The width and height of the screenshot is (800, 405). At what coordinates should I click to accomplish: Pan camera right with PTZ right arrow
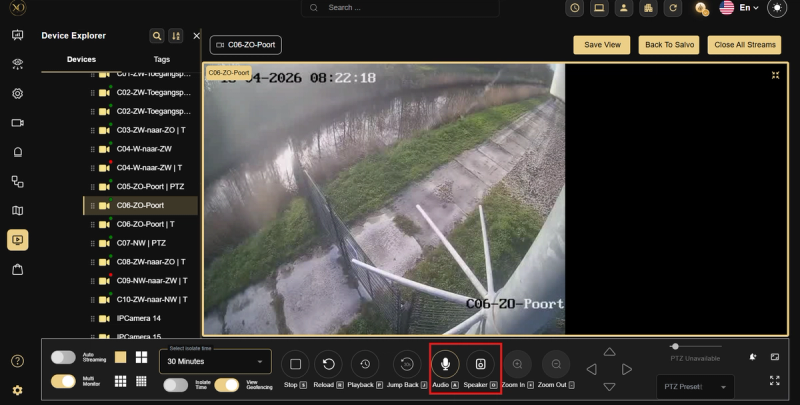627,369
